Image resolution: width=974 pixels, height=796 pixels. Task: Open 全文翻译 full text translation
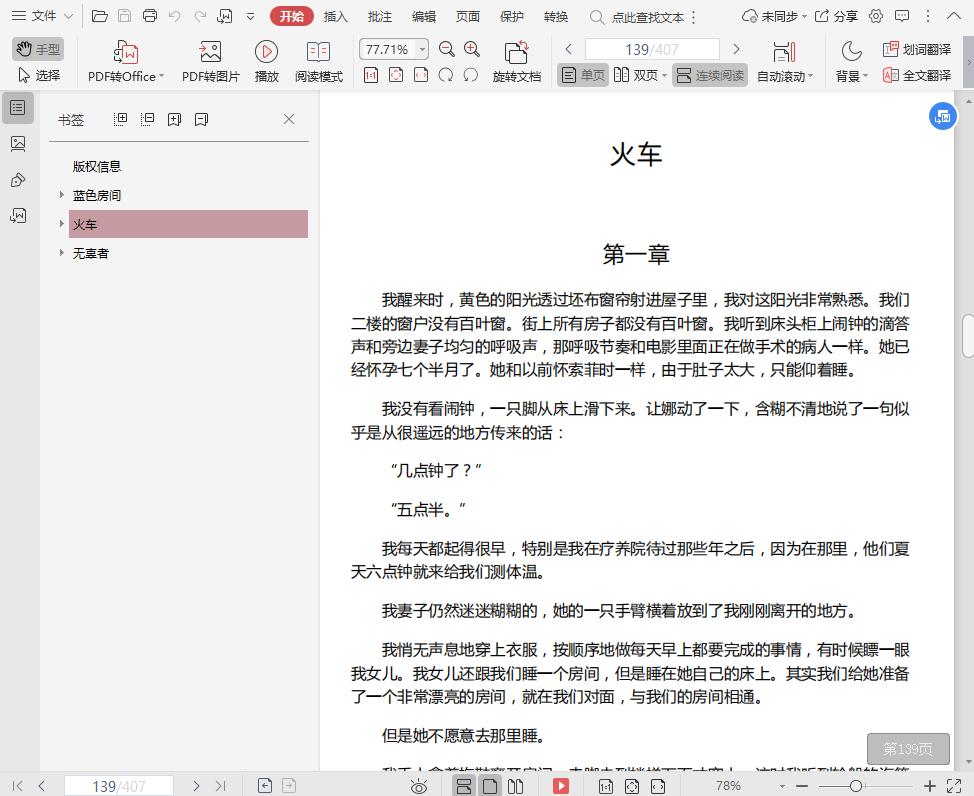(x=917, y=75)
